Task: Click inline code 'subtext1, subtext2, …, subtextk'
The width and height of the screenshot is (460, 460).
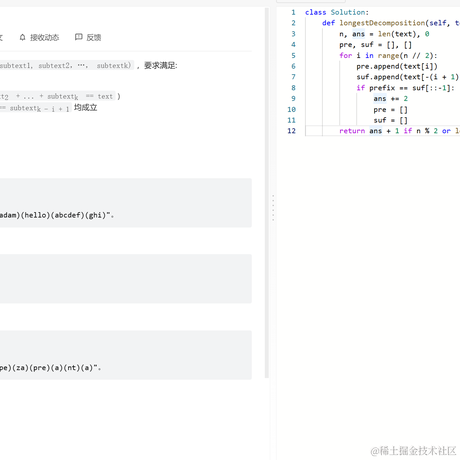Action: 66,66
